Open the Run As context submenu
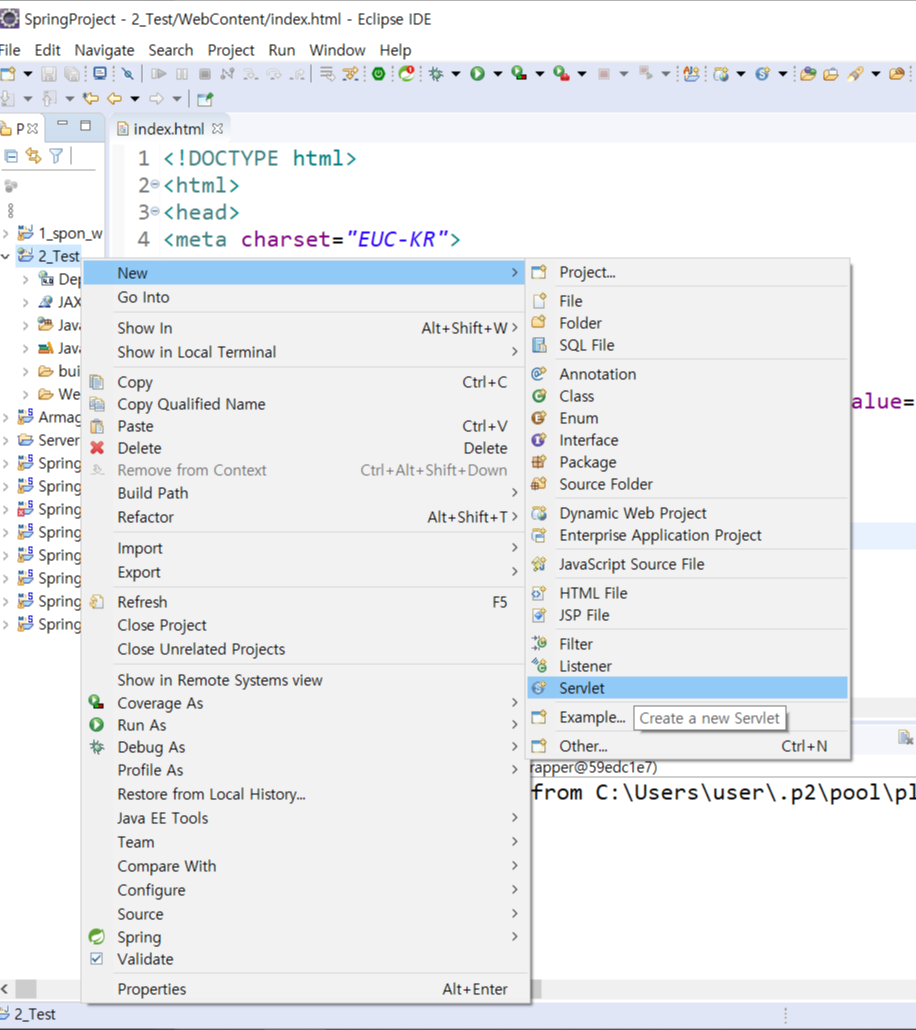 click(305, 725)
